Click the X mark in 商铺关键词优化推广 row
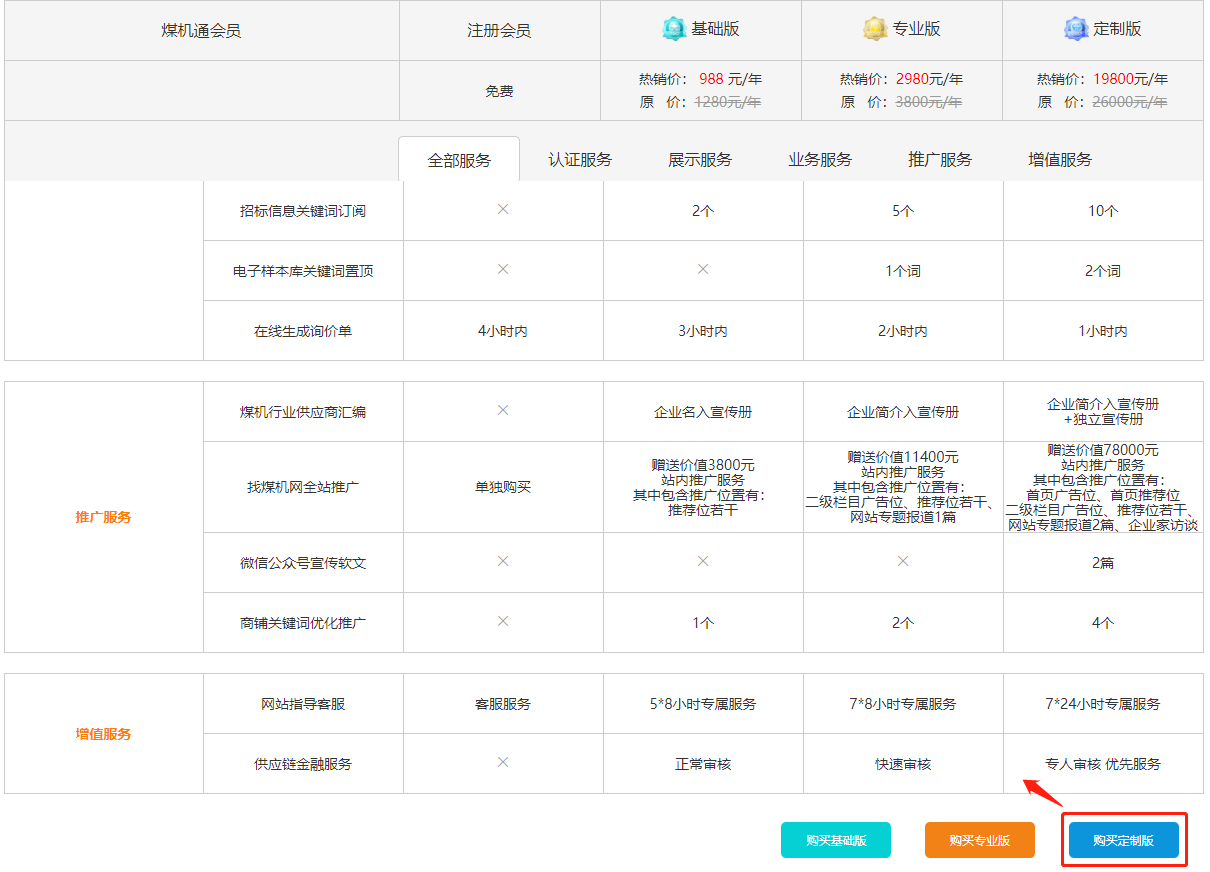 pos(503,622)
